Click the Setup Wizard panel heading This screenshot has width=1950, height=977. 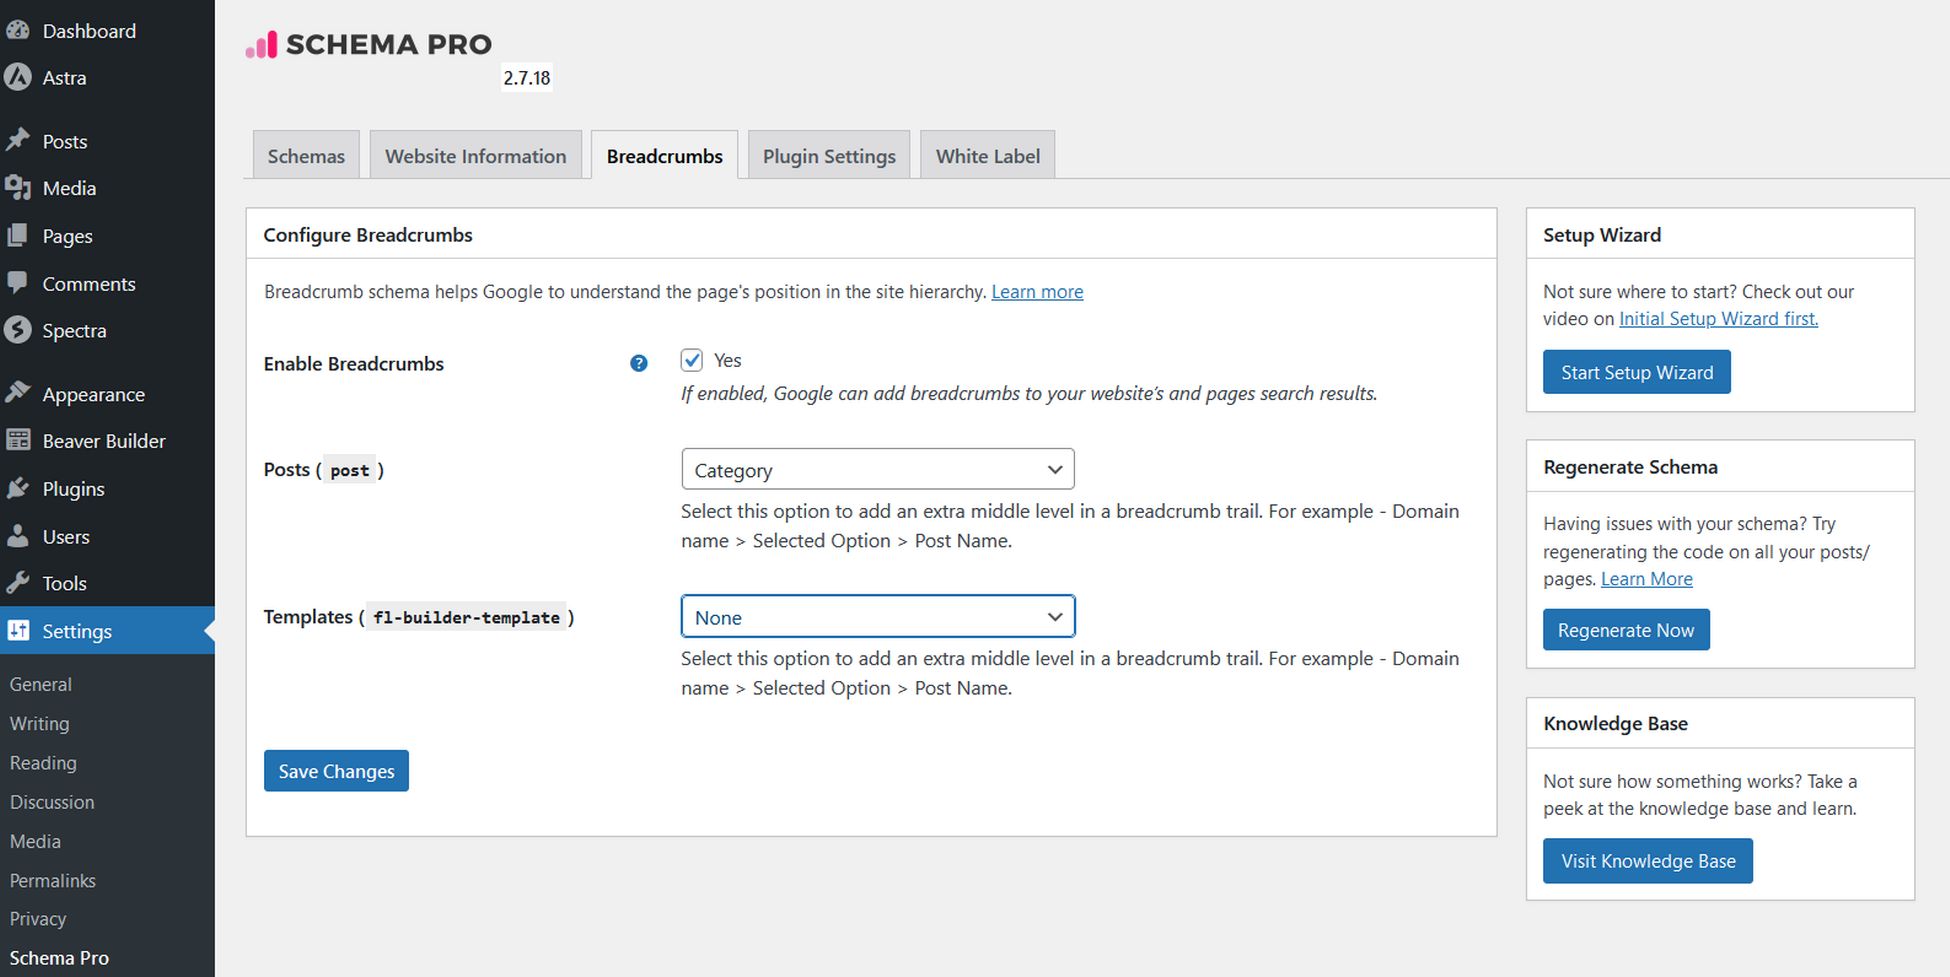coord(1602,234)
